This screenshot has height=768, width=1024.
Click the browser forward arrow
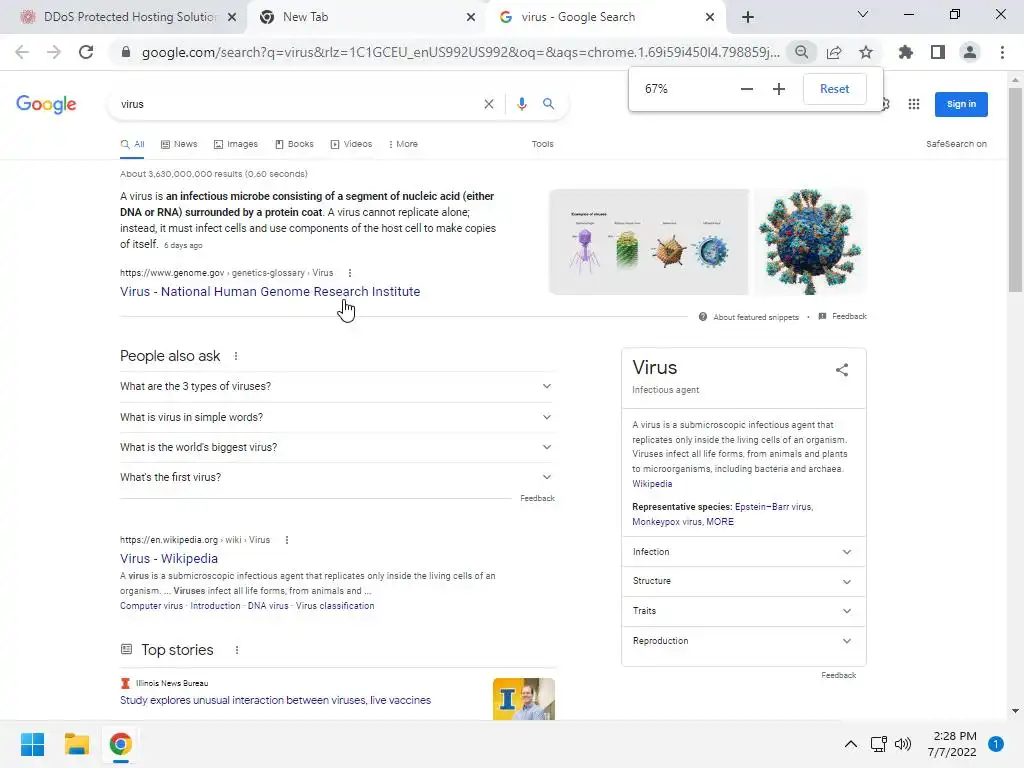54,52
